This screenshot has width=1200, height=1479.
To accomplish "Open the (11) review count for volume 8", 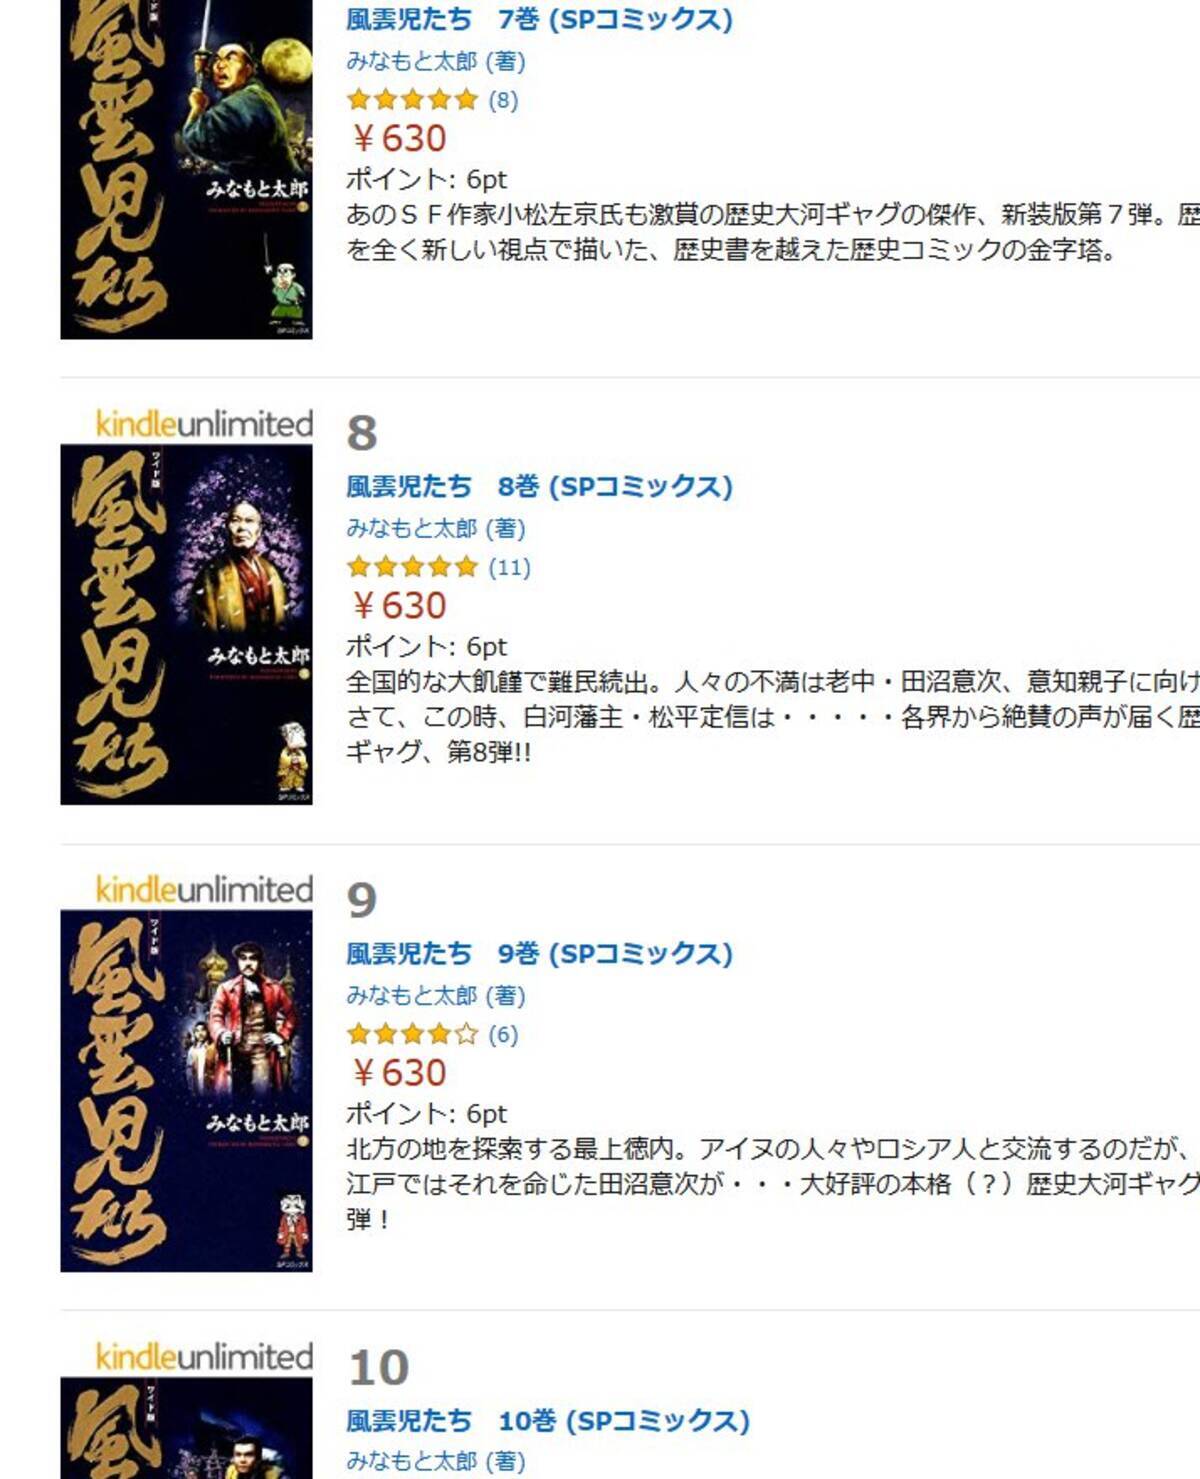I will tap(509, 567).
